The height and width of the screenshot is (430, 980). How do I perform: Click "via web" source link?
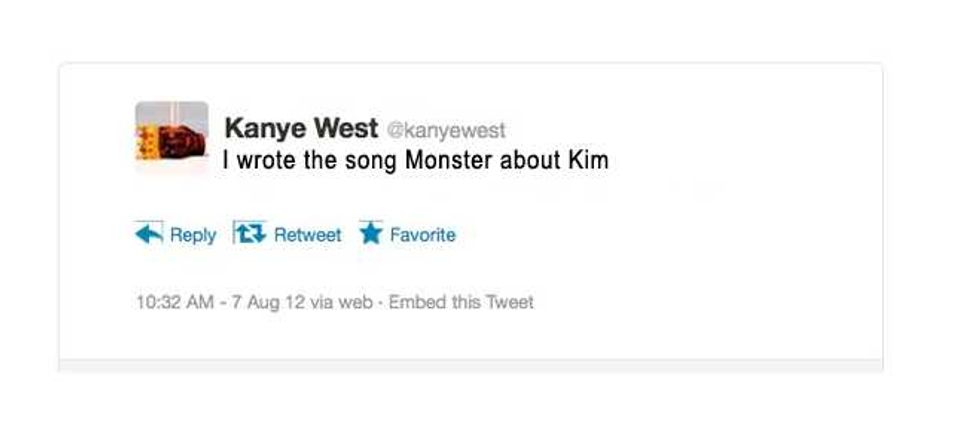click(x=342, y=302)
